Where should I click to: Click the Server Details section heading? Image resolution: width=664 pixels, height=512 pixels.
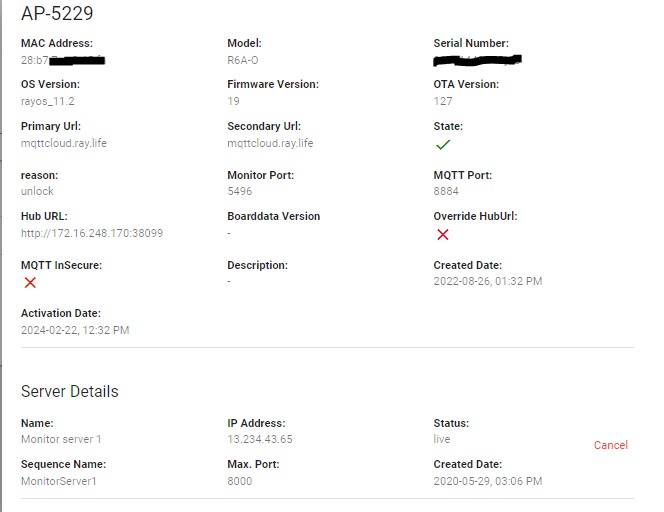point(69,391)
